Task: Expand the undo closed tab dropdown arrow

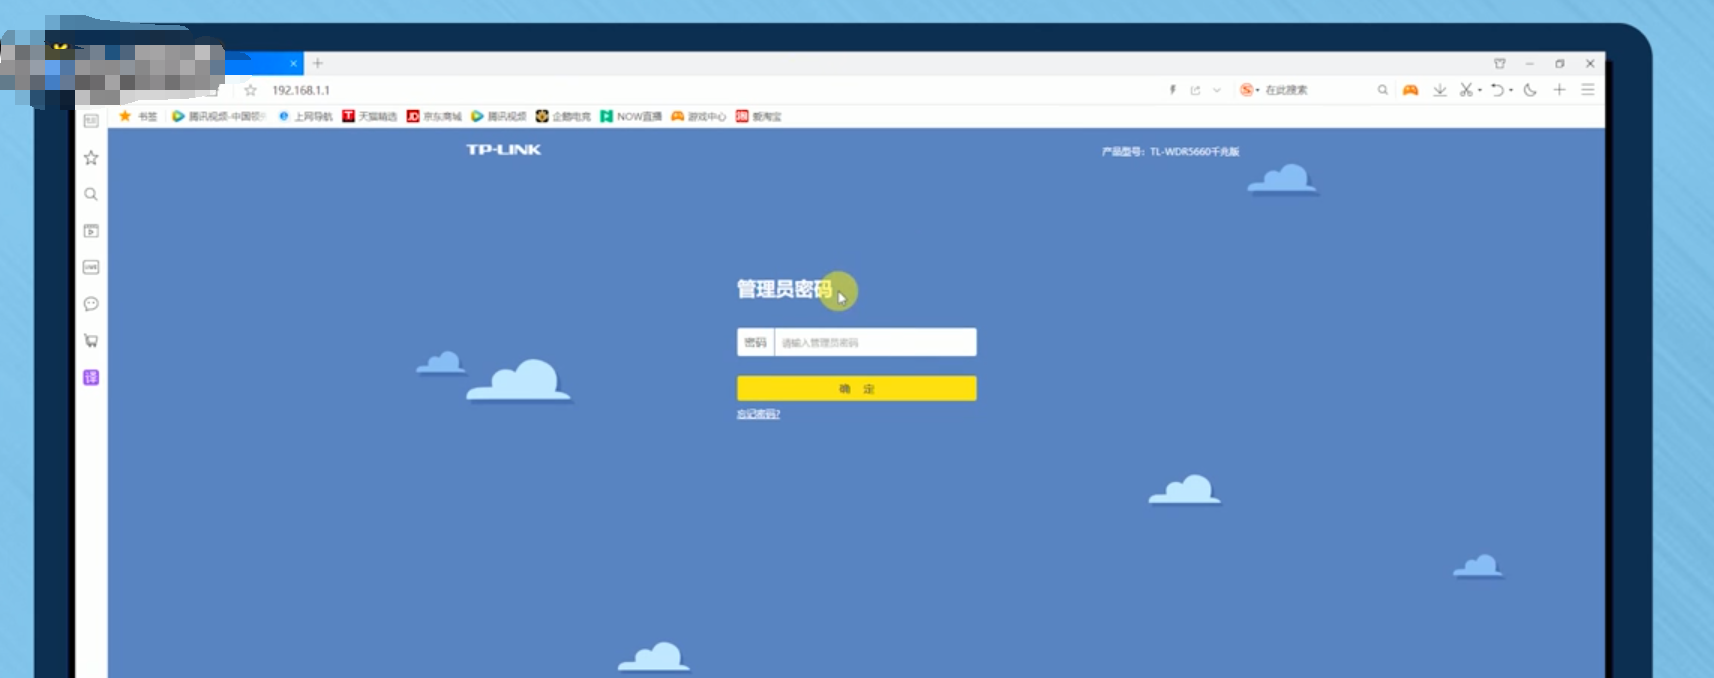Action: click(x=1511, y=90)
